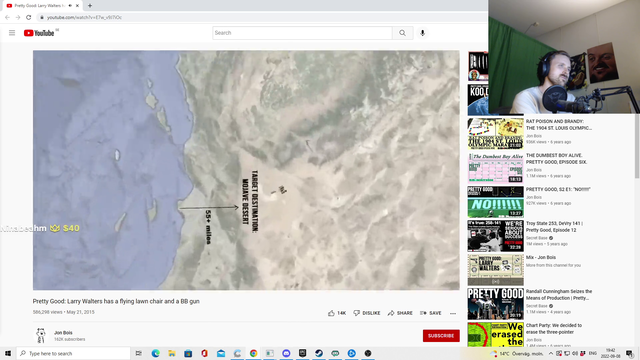Open OBS Studio from taskbar
This screenshot has height=360, width=640.
[x=368, y=353]
